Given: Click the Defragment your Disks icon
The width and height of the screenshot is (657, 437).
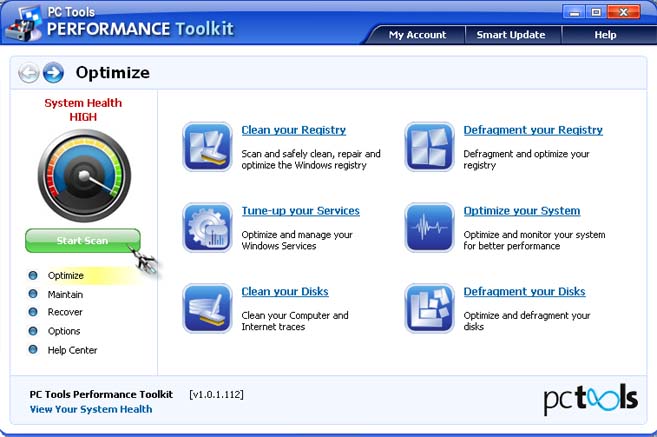Looking at the screenshot, I should pos(429,308).
